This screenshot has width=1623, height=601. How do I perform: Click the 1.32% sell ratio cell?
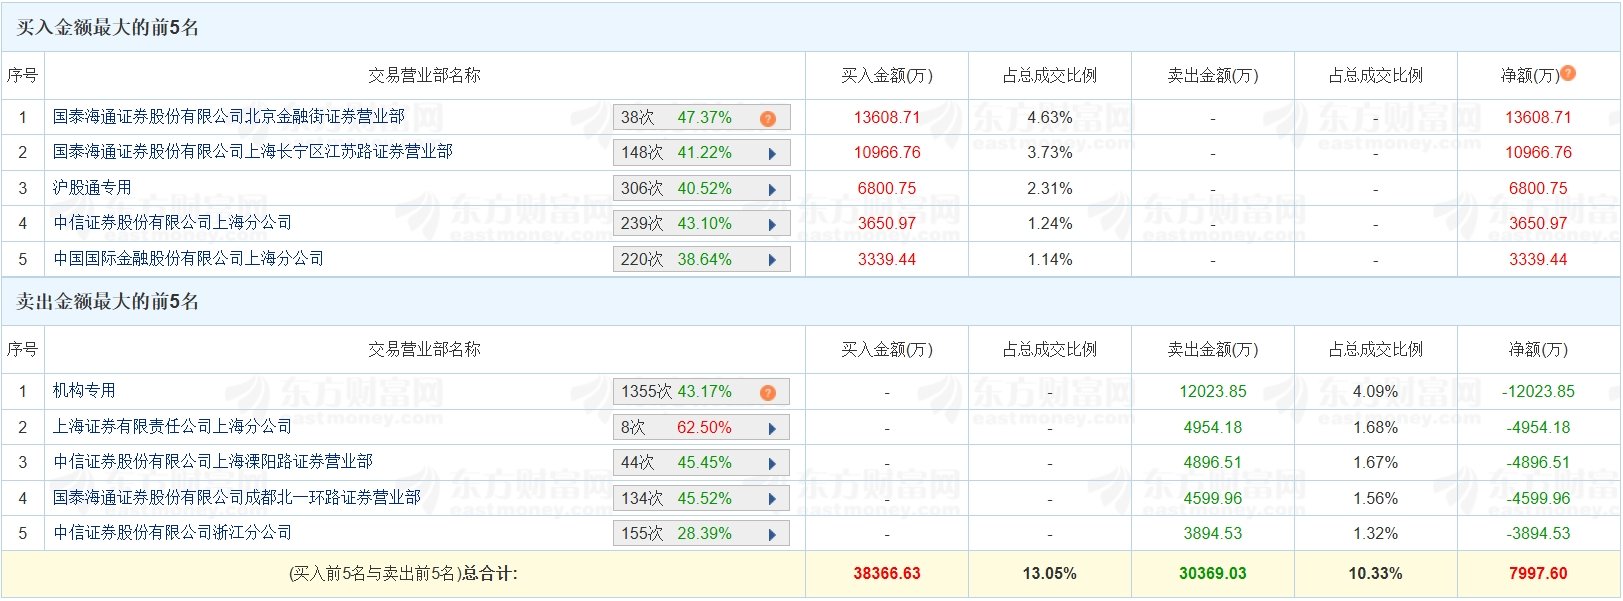tap(1376, 534)
